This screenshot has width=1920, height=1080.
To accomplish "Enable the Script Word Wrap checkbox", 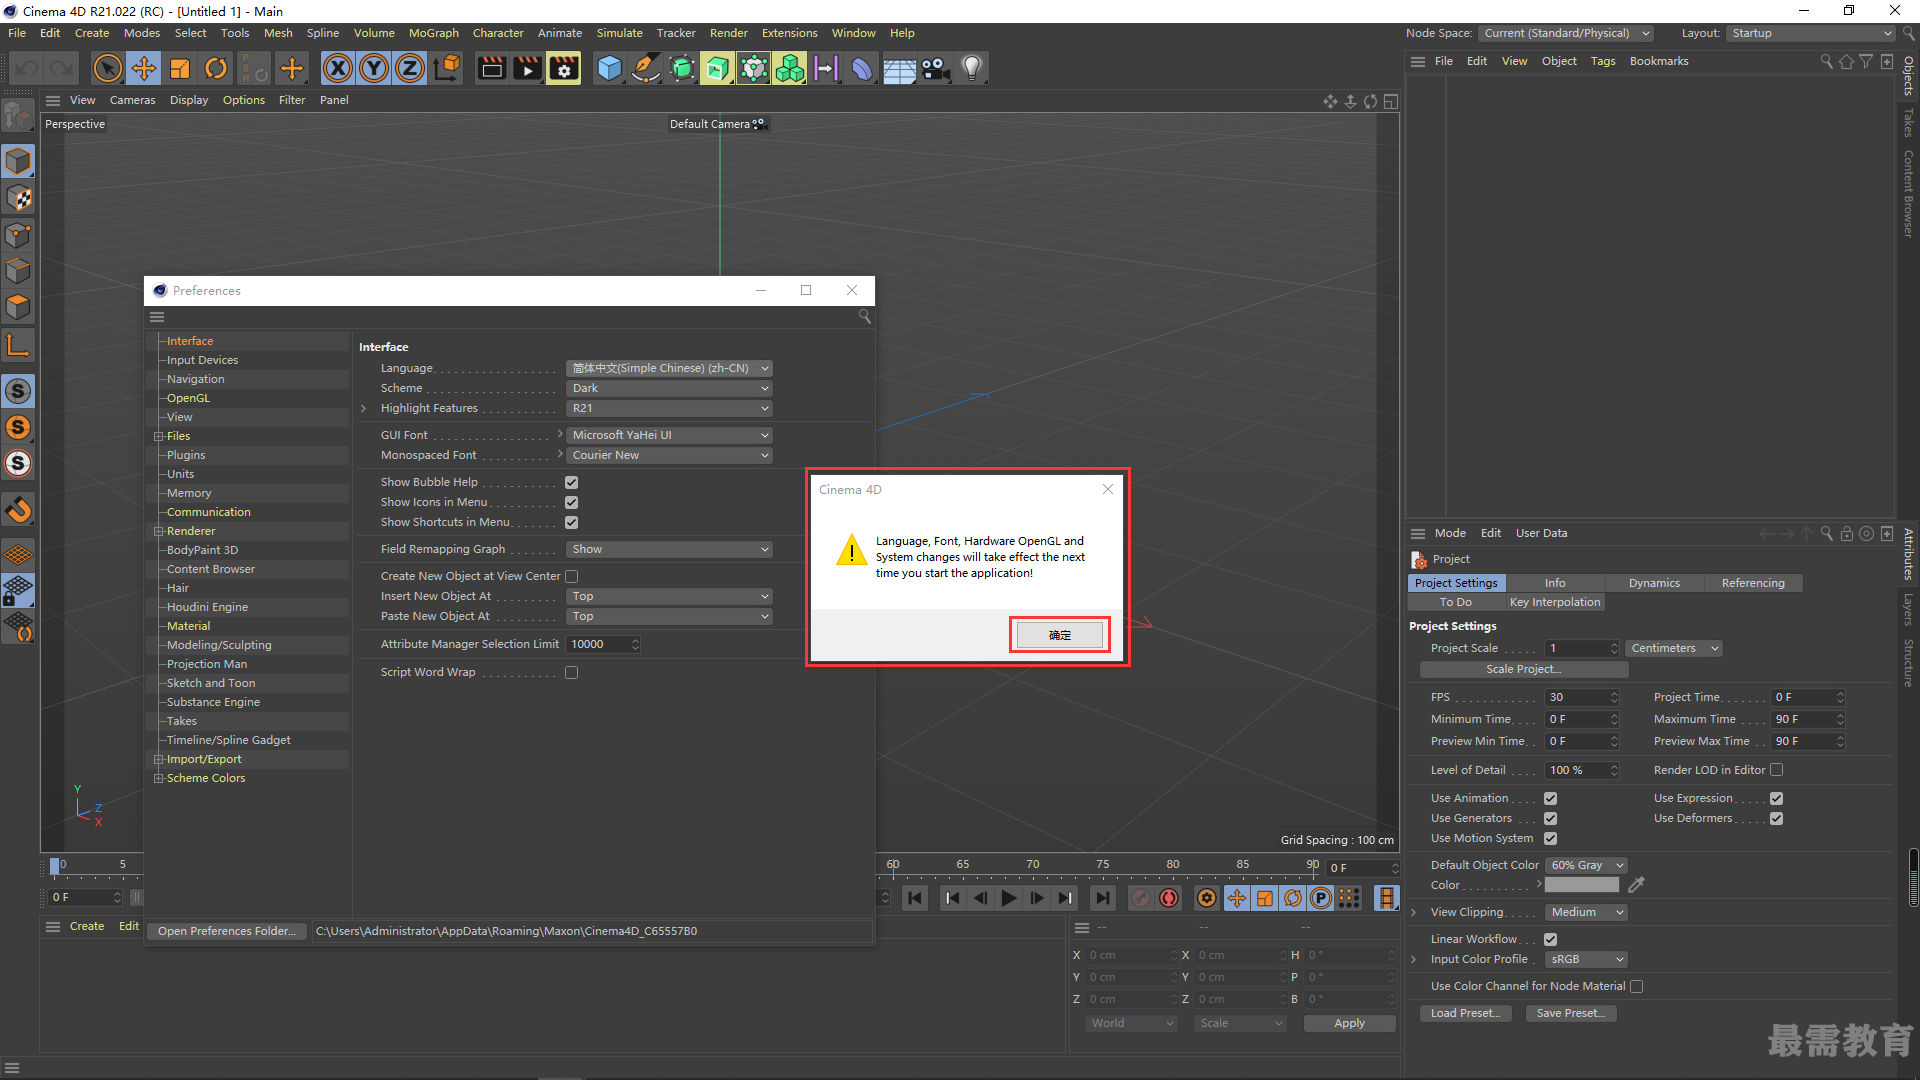I will pyautogui.click(x=572, y=672).
